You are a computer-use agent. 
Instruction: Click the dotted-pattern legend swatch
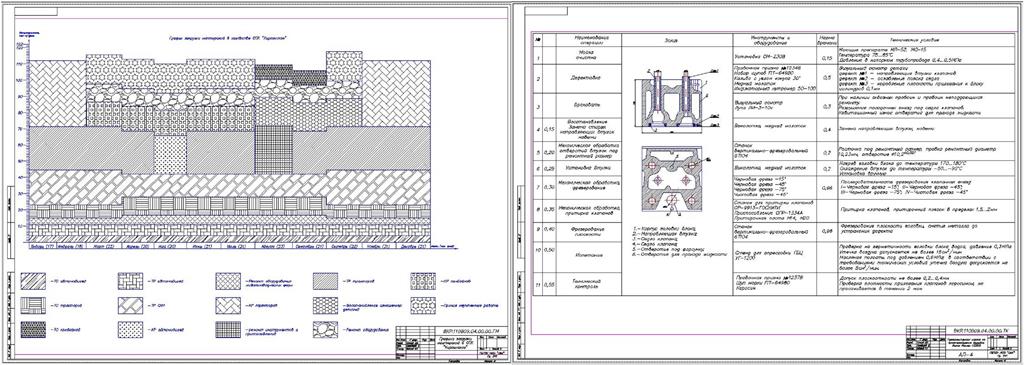pyautogui.click(x=131, y=329)
